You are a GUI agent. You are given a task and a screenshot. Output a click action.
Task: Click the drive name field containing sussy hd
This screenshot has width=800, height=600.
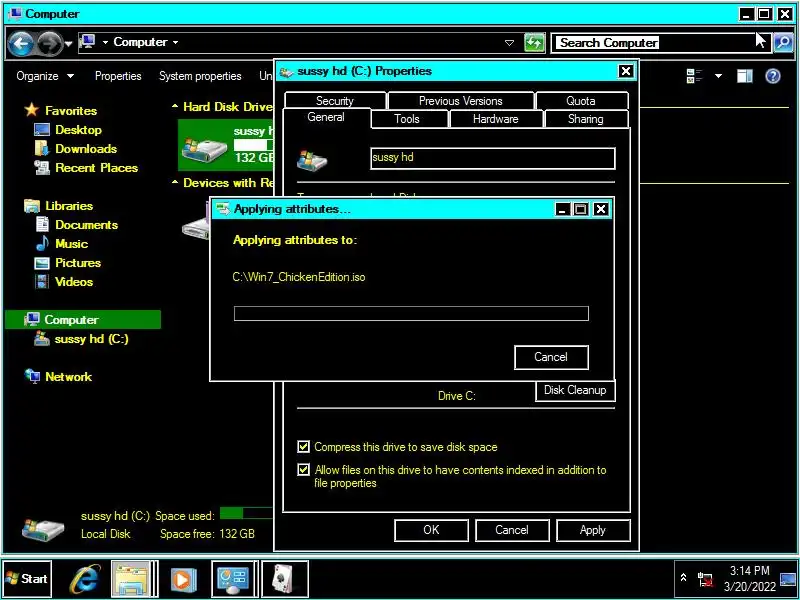pyautogui.click(x=492, y=158)
